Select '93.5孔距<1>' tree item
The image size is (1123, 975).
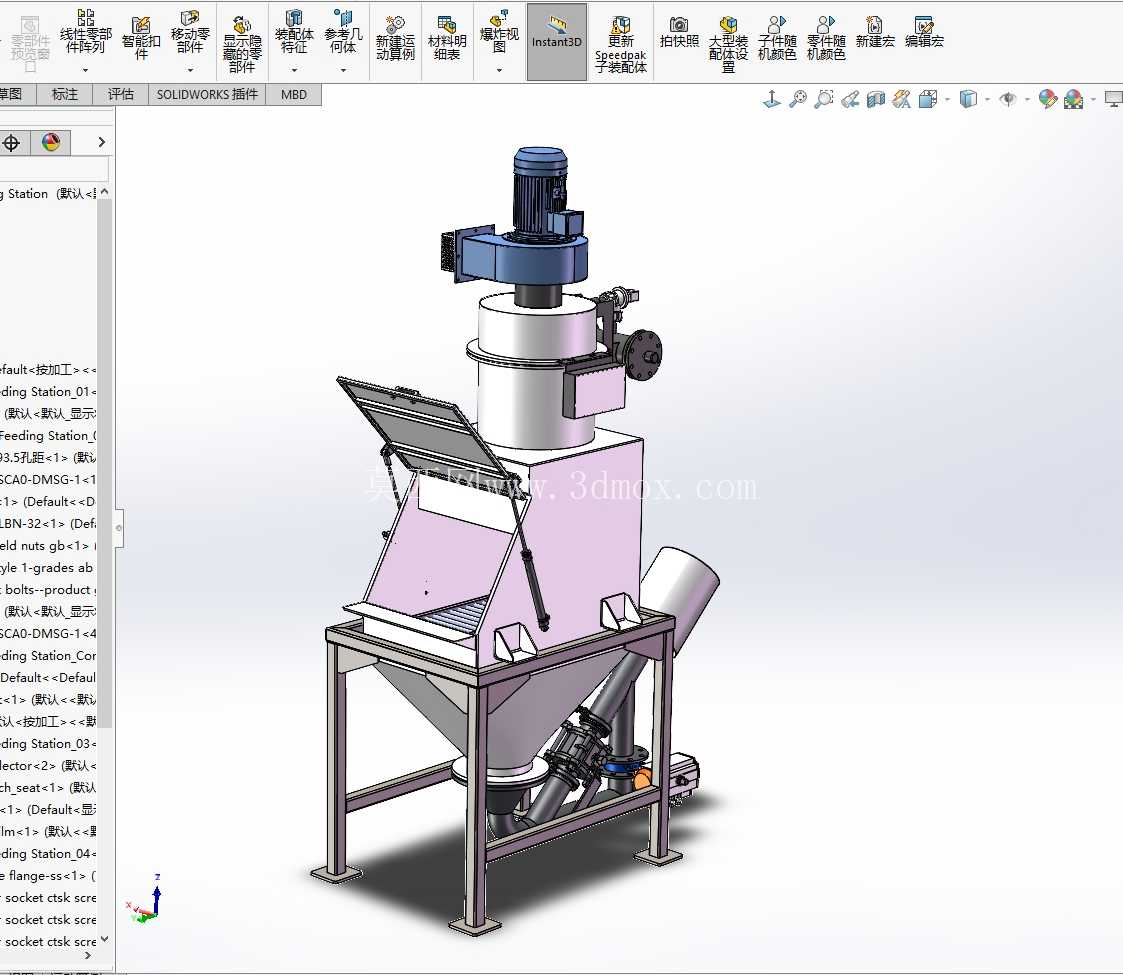pyautogui.click(x=47, y=458)
